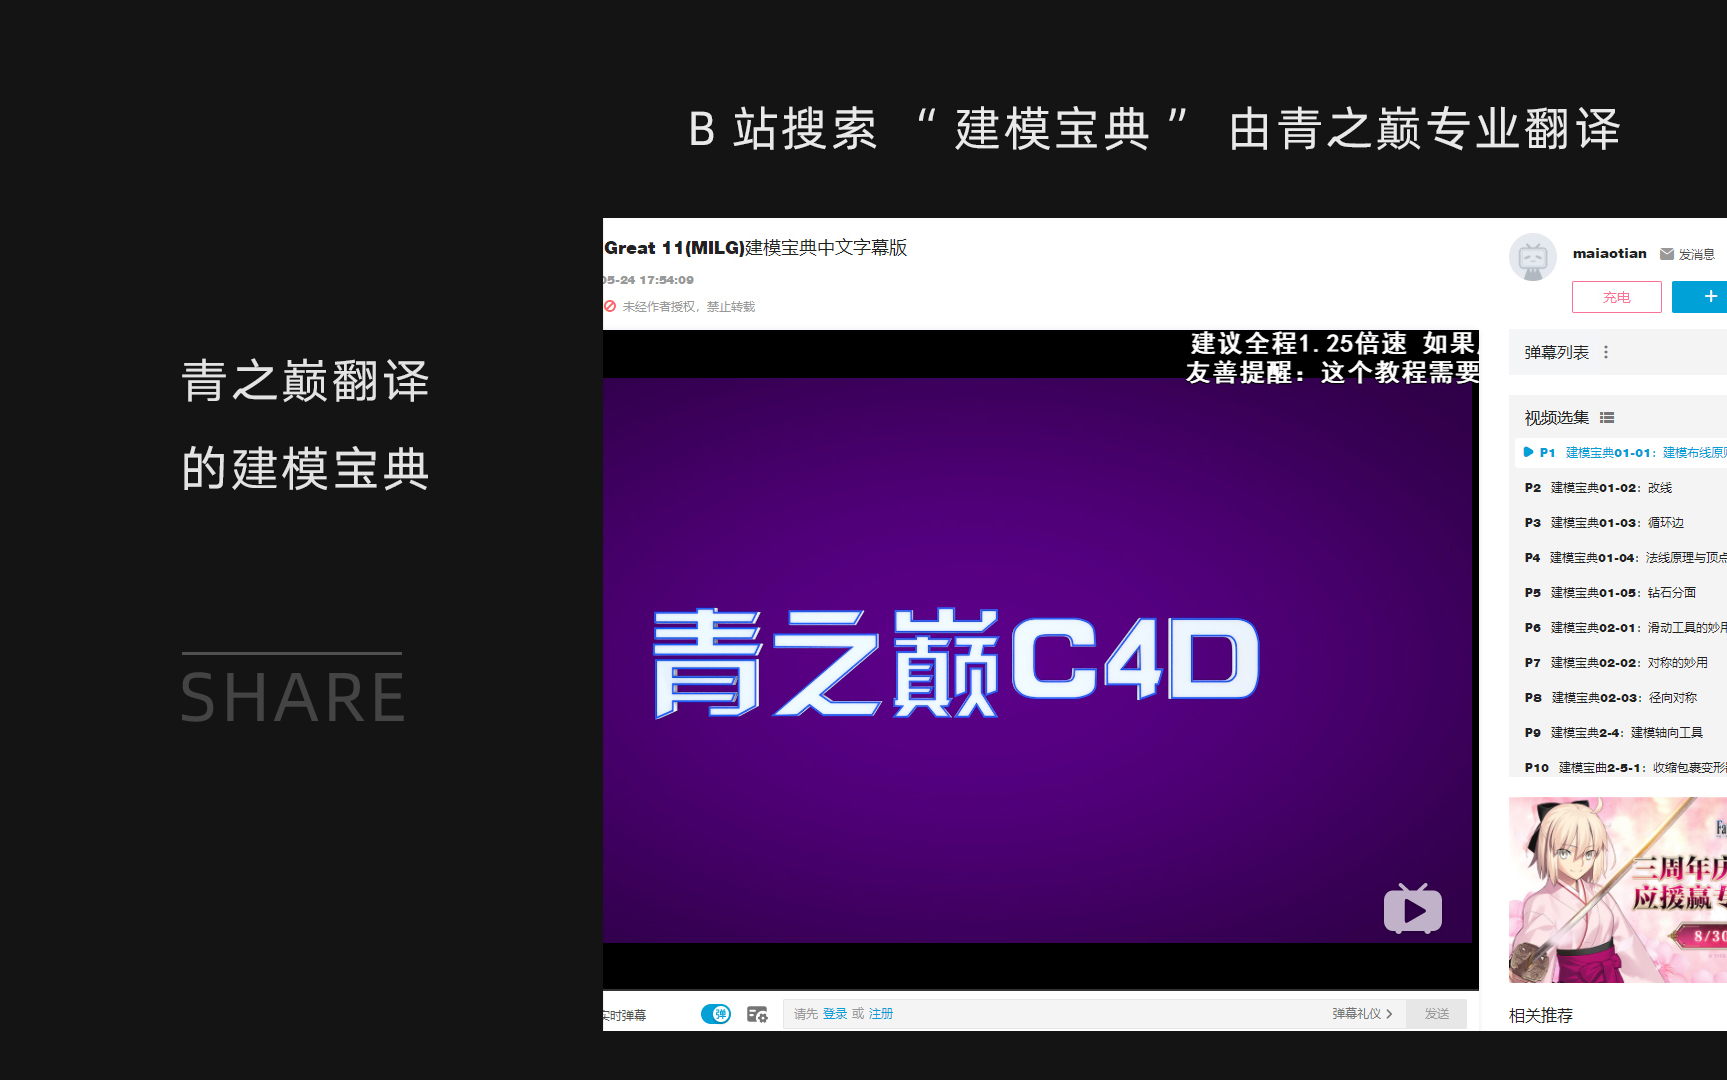1727x1080 pixels.
Task: Click the upload timestamp 17:54:09
Action: pos(666,280)
